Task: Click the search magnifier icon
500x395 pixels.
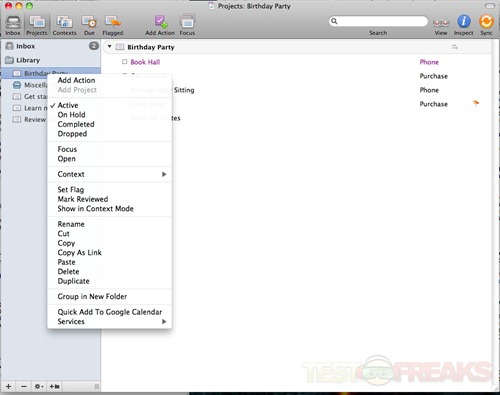Action: 334,21
